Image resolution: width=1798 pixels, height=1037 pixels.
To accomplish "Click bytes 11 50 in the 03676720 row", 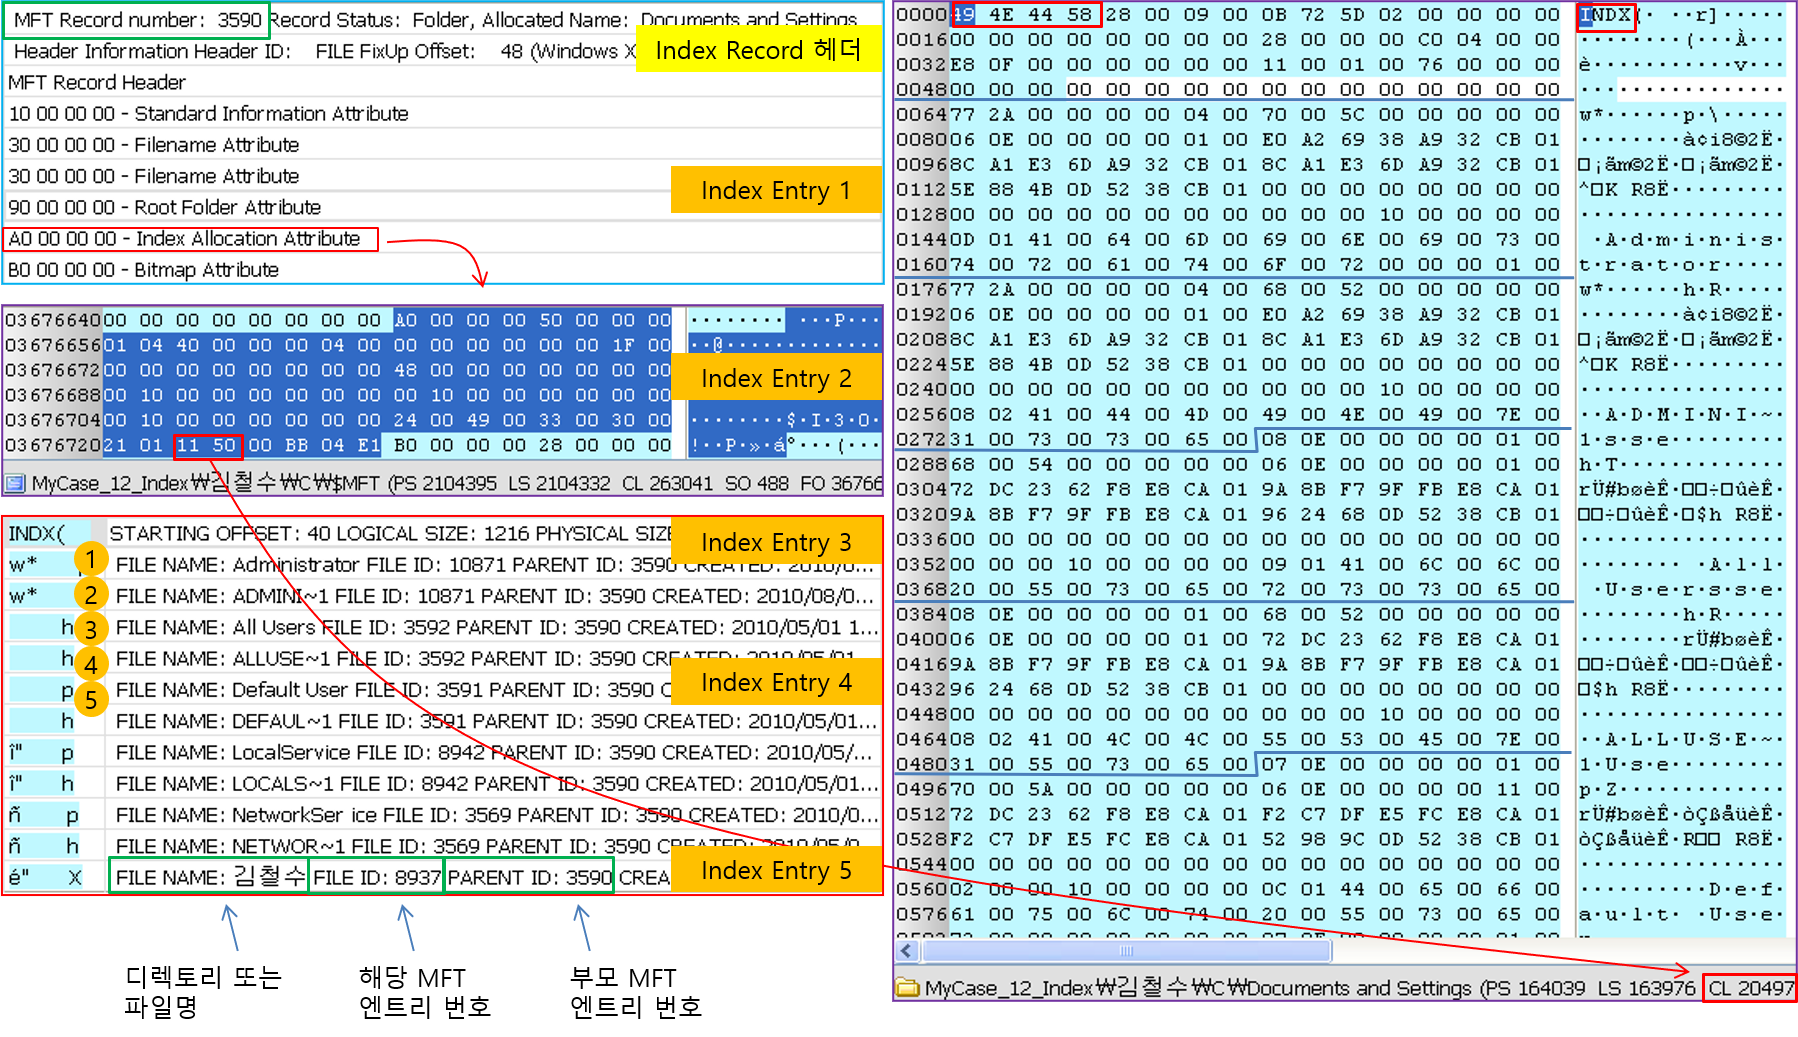I will (208, 445).
